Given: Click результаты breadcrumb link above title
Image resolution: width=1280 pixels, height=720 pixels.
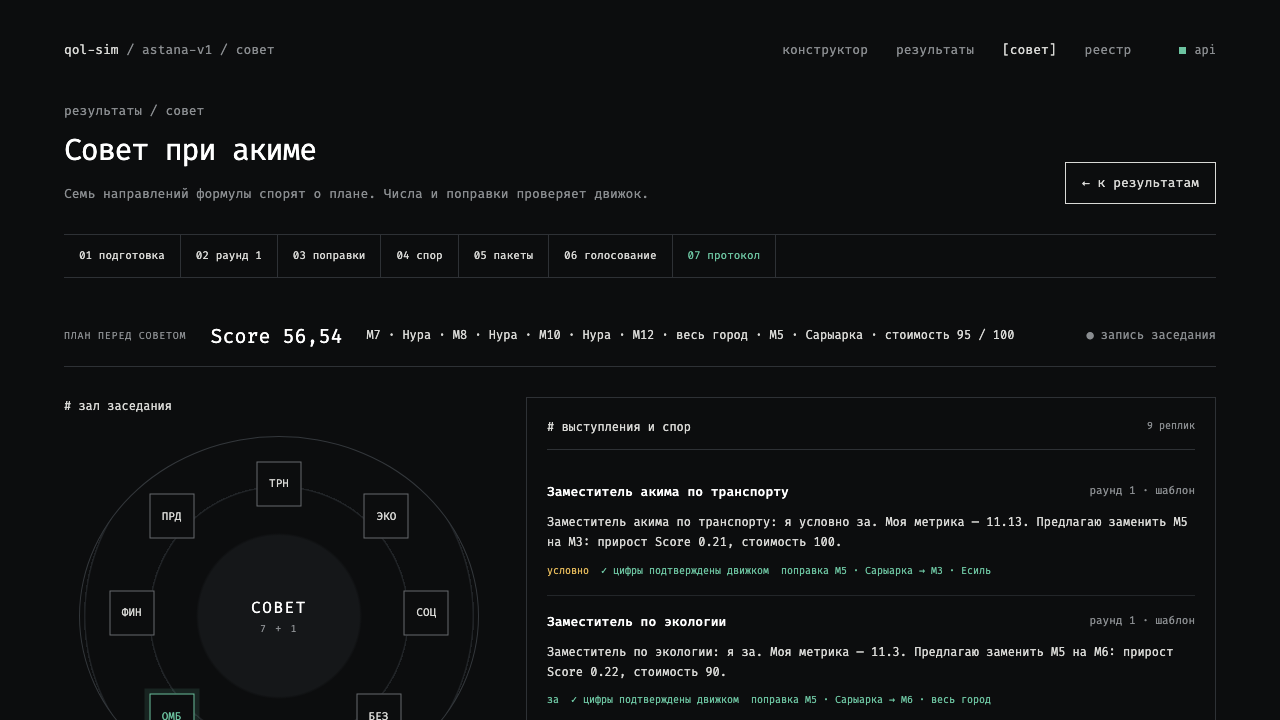Looking at the screenshot, I should (x=103, y=111).
